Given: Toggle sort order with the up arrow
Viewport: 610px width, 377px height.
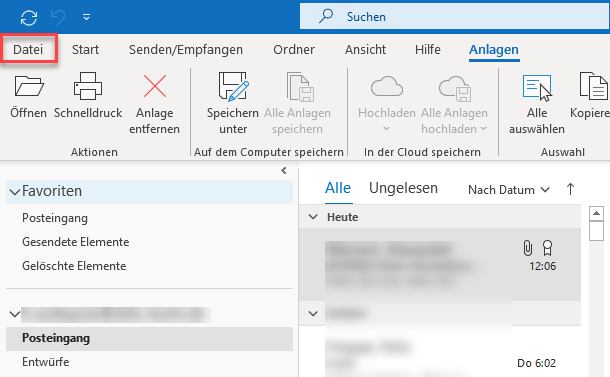Looking at the screenshot, I should point(570,189).
